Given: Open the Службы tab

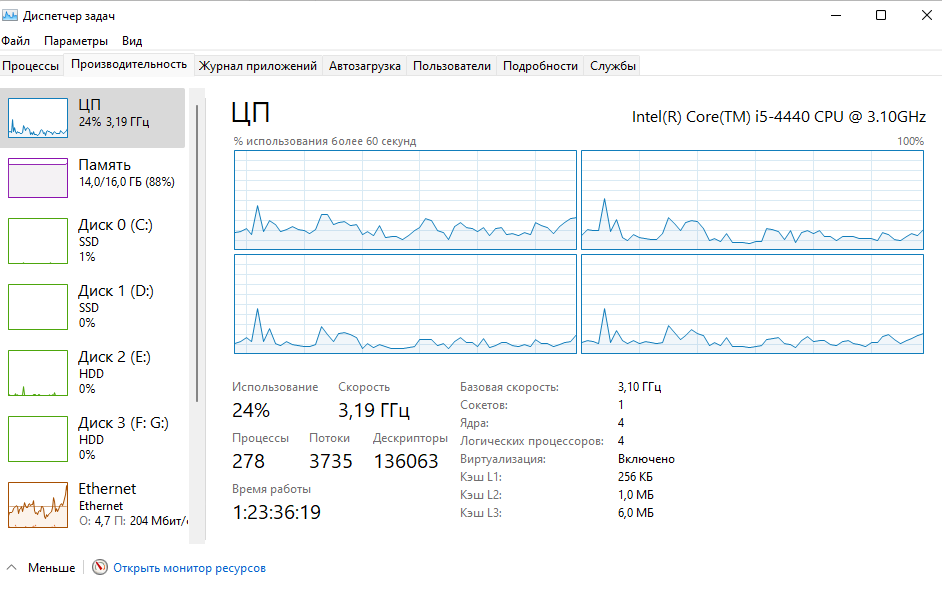Looking at the screenshot, I should 613,66.
